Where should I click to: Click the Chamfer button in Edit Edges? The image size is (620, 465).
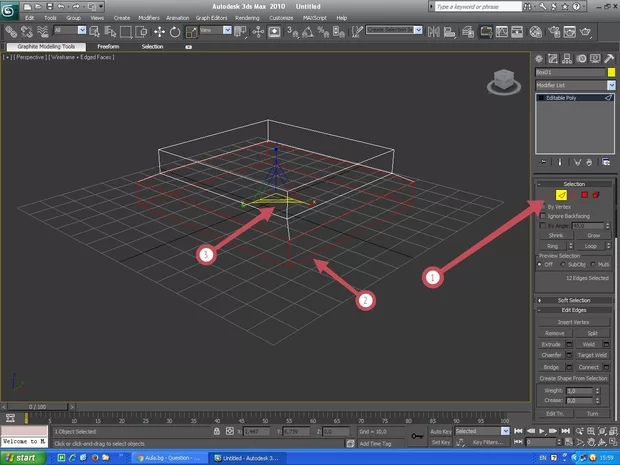[553, 354]
